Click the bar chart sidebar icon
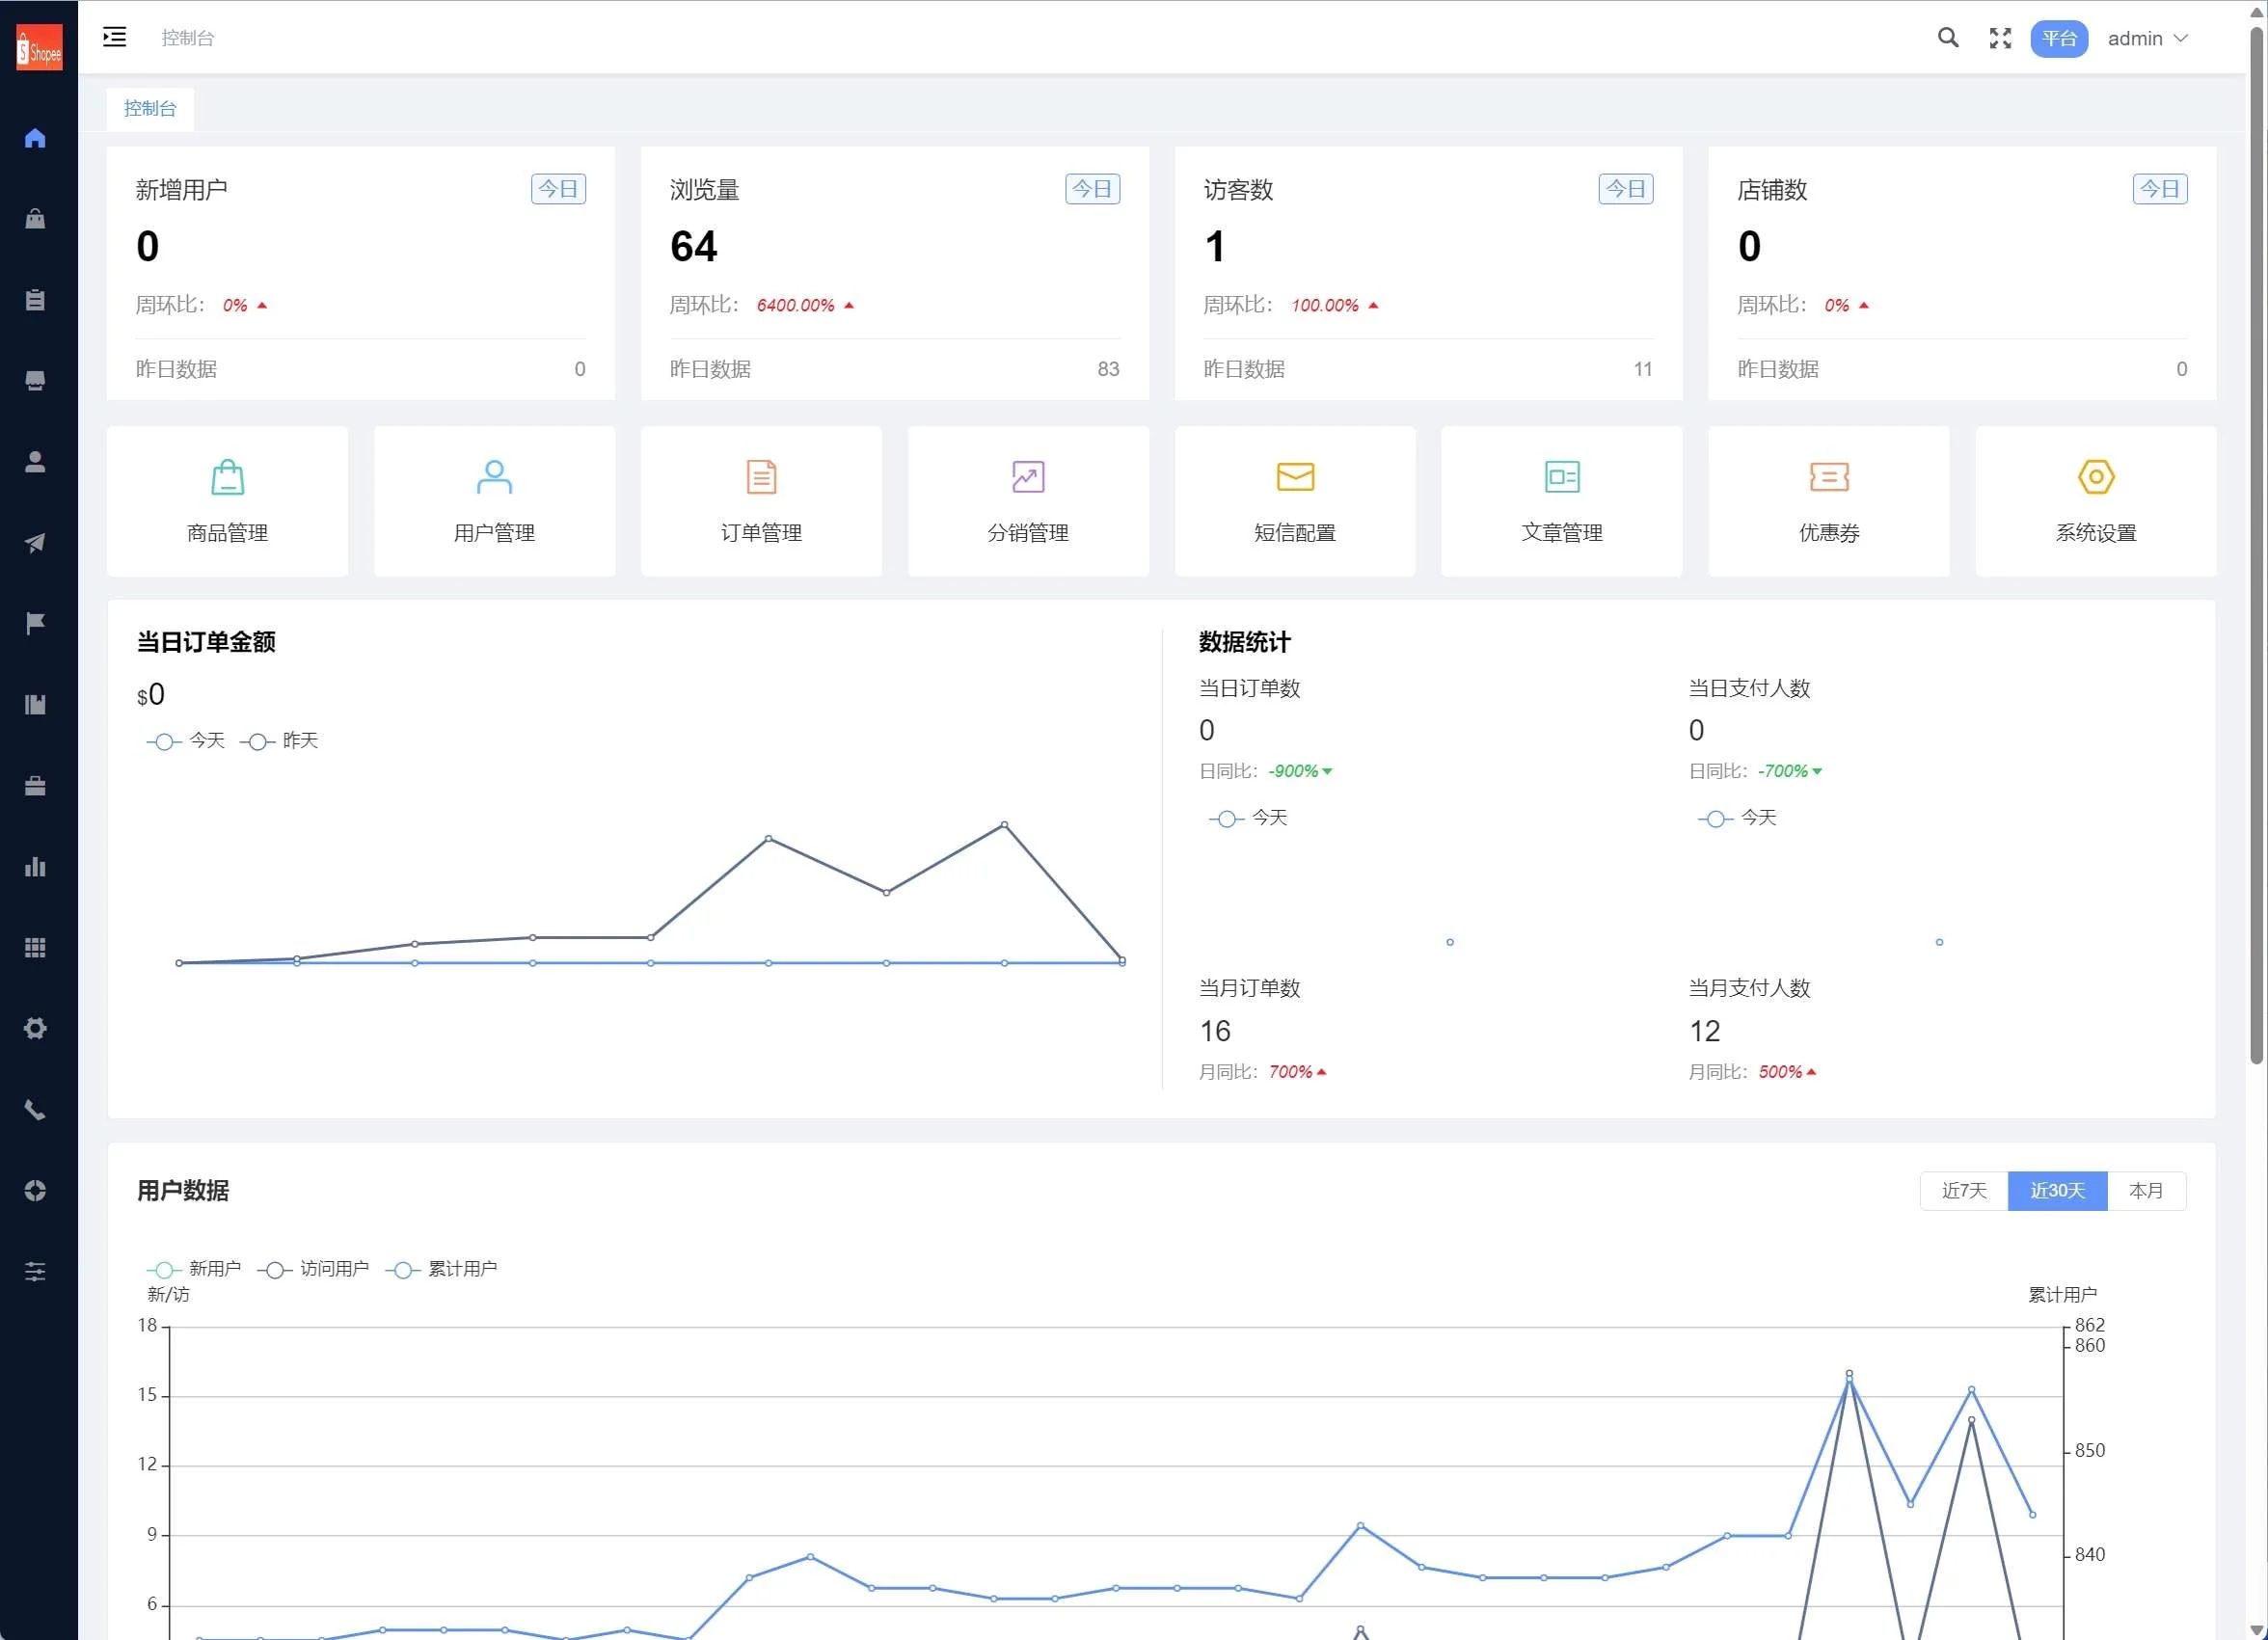This screenshot has height=1640, width=2268. pos(35,866)
